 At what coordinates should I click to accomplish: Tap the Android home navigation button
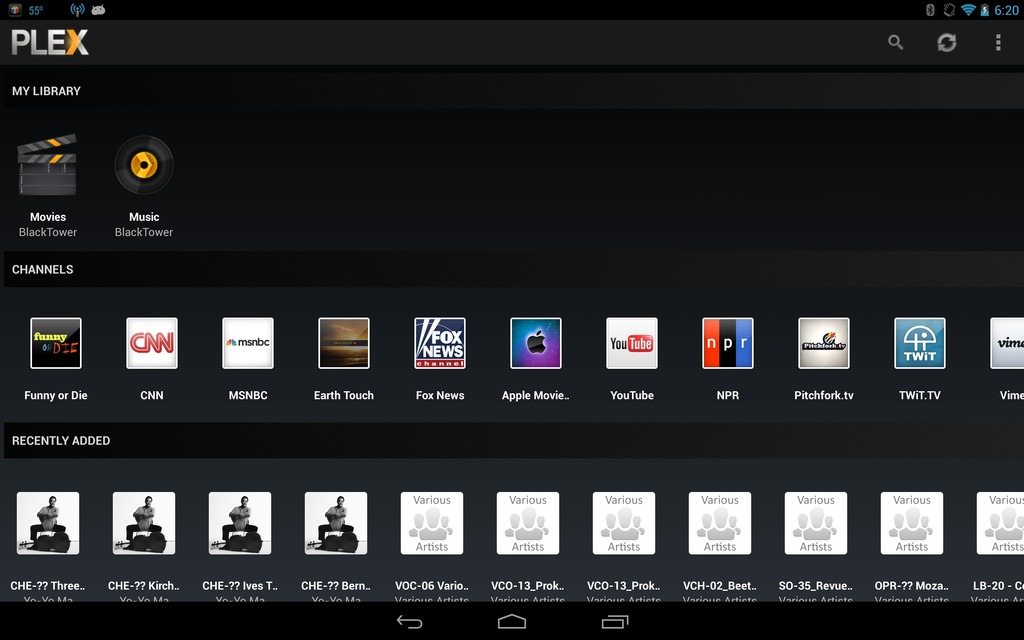click(x=512, y=622)
